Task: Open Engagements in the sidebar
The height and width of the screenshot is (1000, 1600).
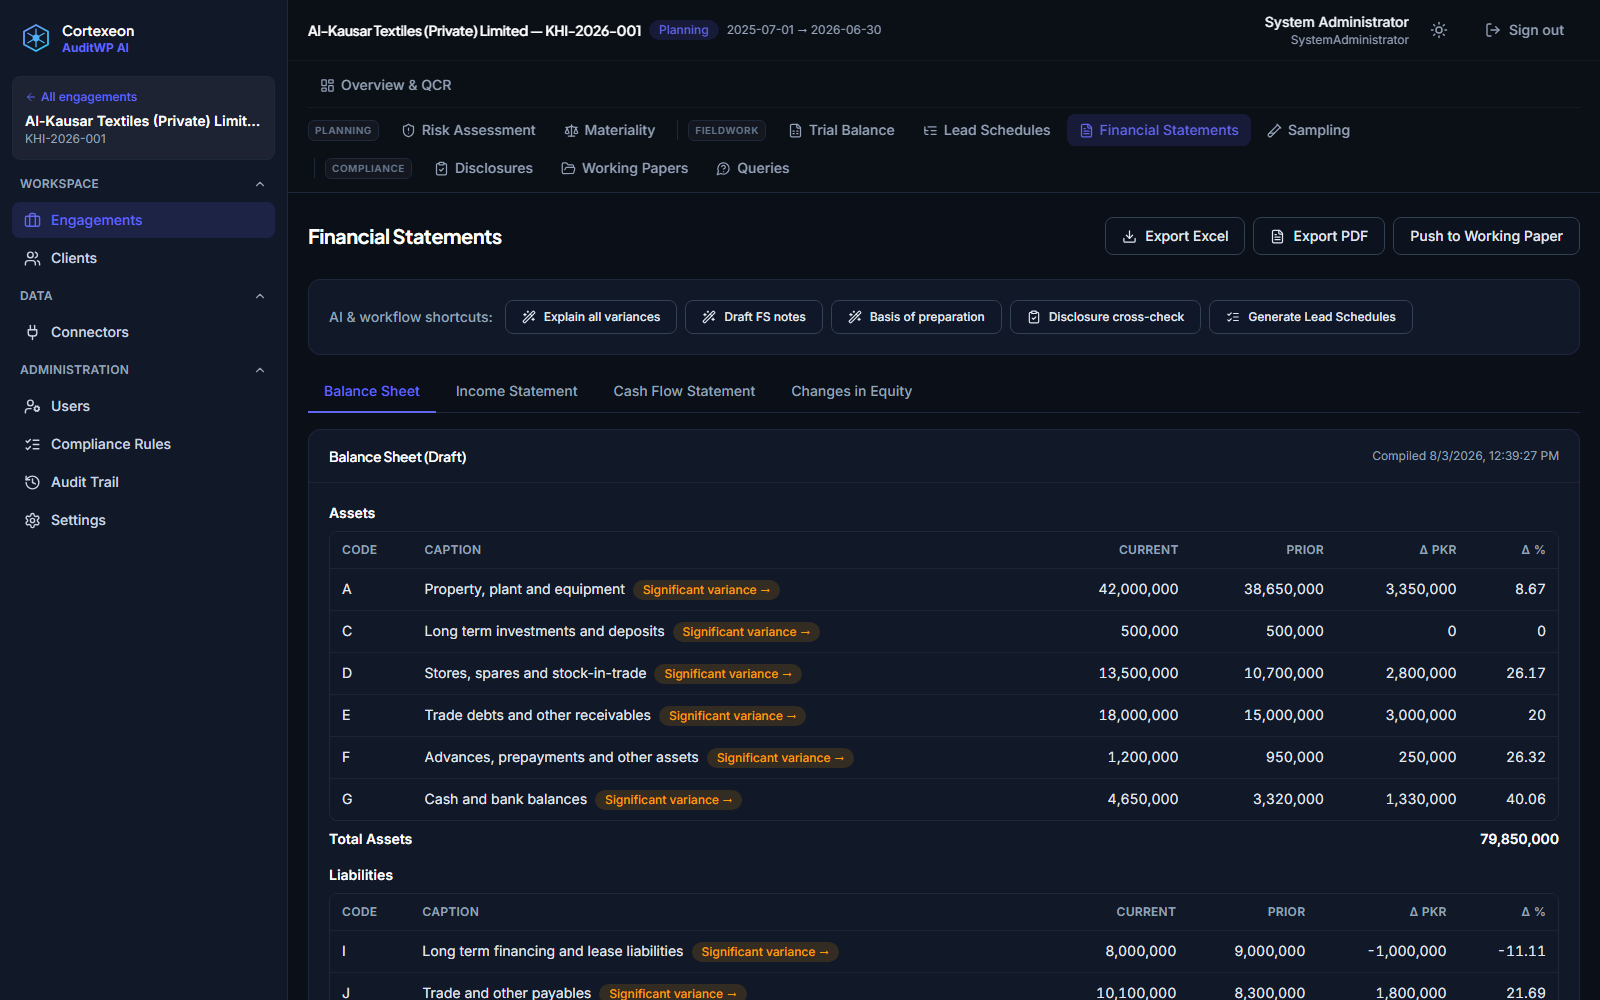Action: tap(143, 220)
